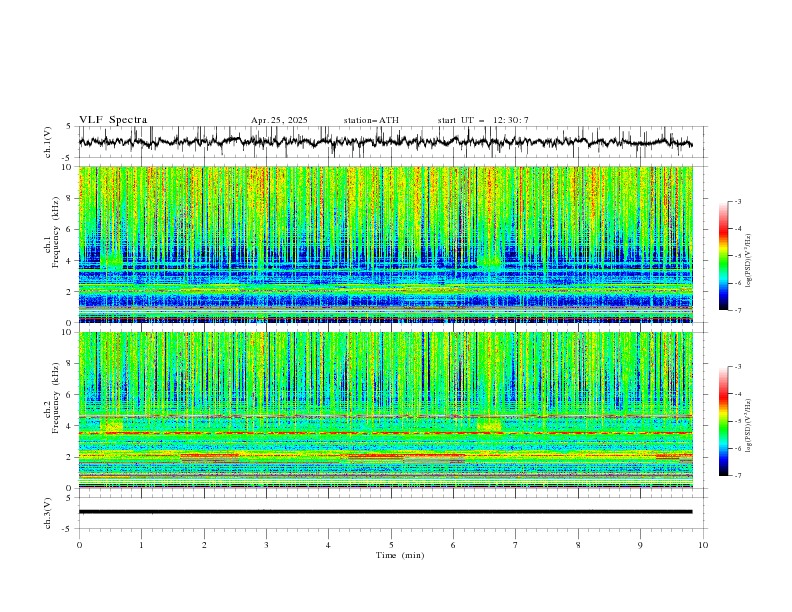Click inside the ch.1 spectrogram panel
This screenshot has height=612, width=792.
385,244
